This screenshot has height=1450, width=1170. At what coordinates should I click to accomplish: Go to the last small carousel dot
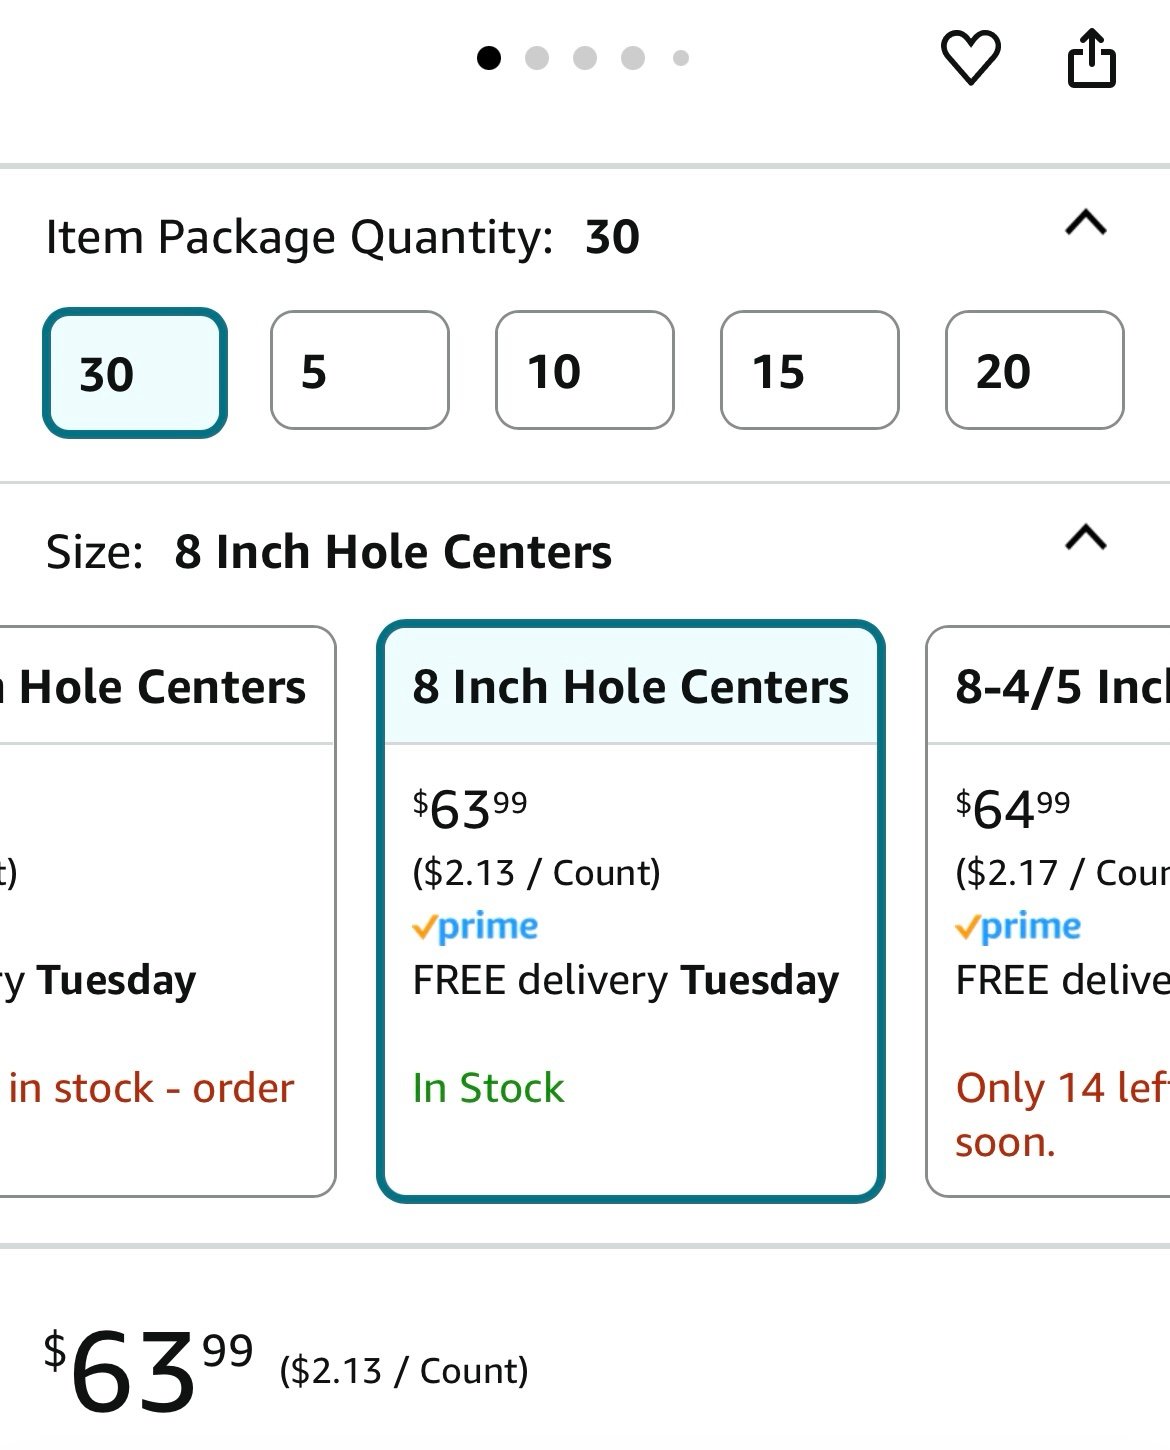681,58
